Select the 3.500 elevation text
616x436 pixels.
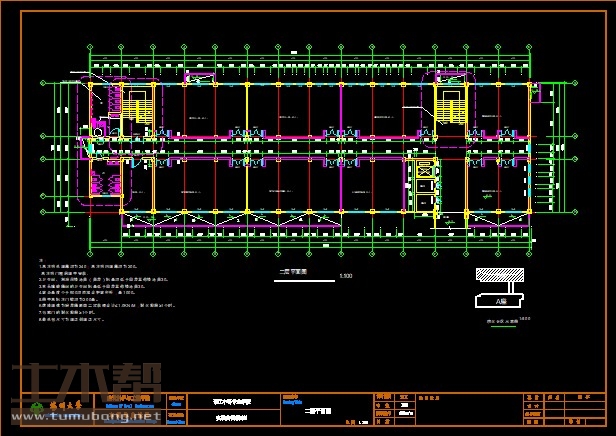pyautogui.click(x=346, y=275)
